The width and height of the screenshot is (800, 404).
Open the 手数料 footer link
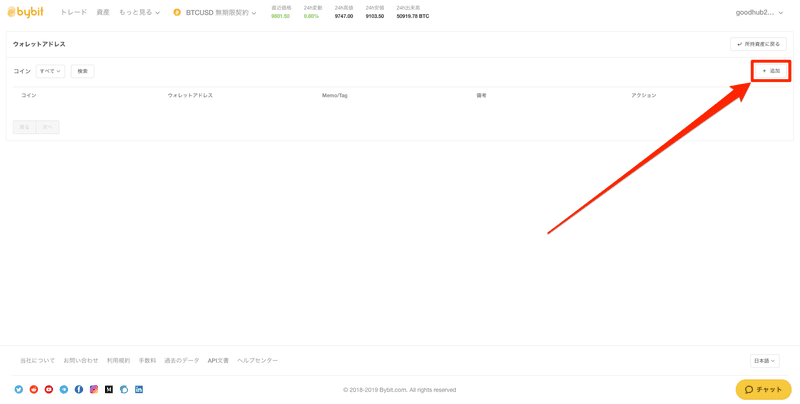click(x=147, y=361)
